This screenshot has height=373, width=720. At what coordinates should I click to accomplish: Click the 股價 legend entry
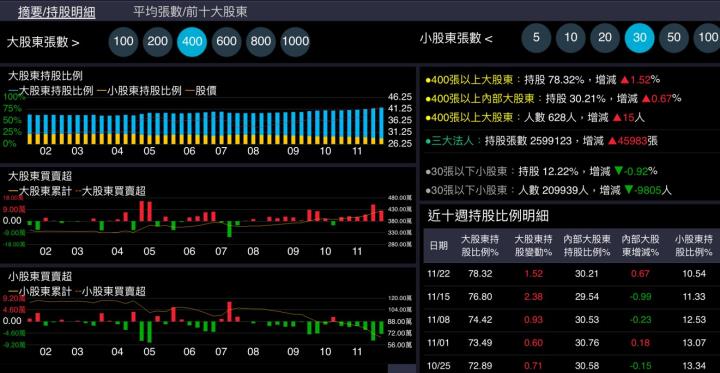tap(201, 91)
